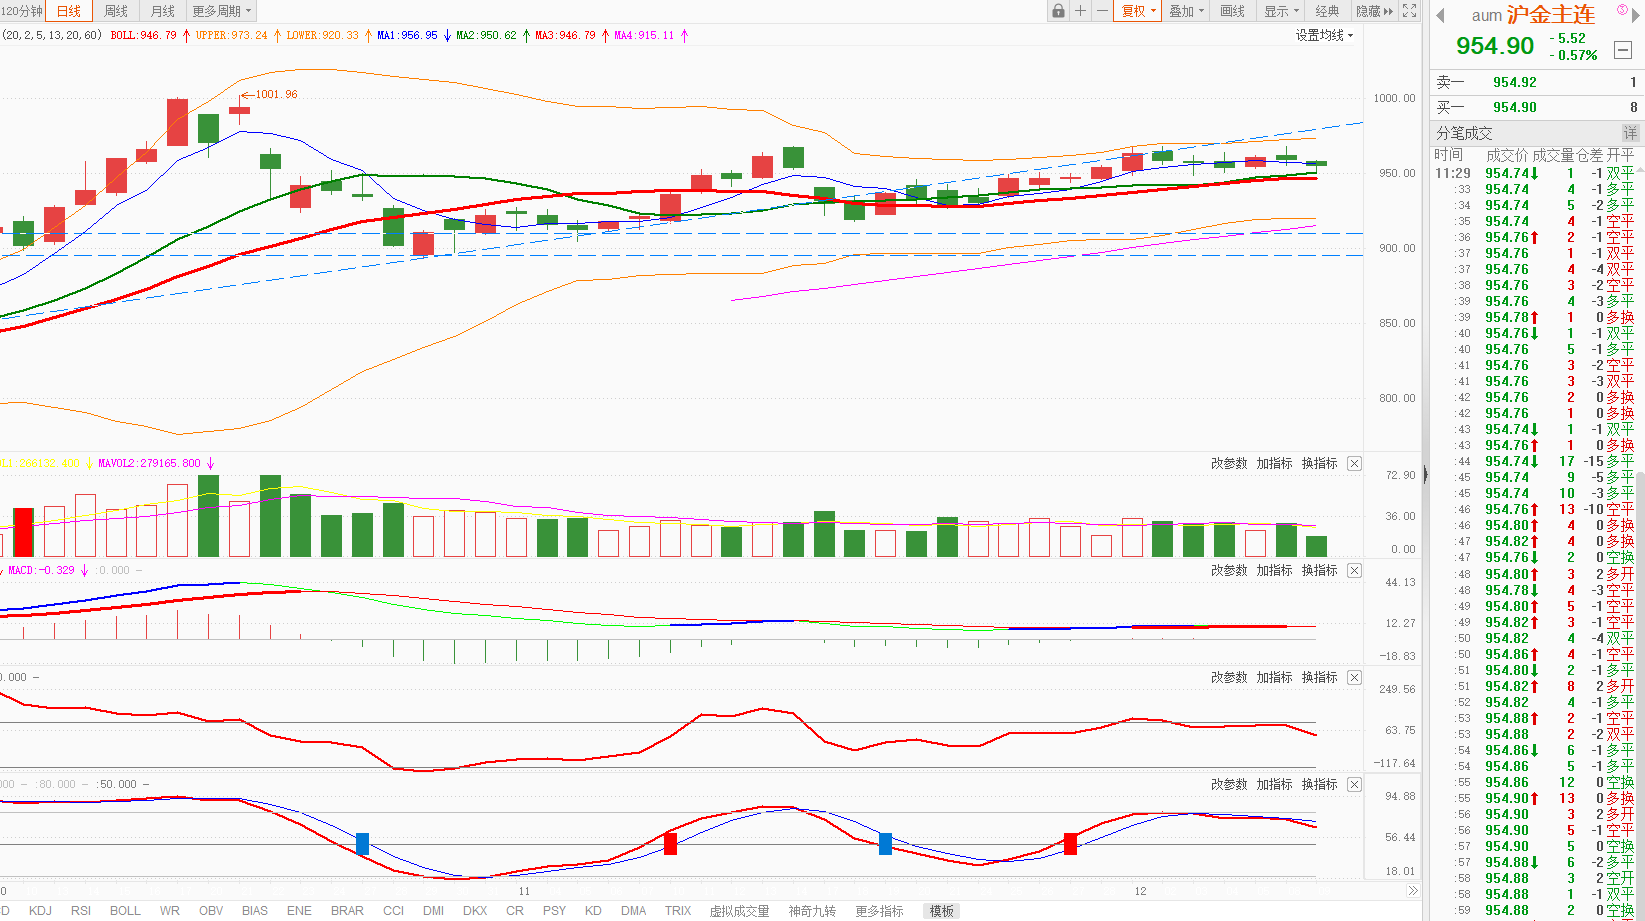Select the BIAS indicator tab

[255, 911]
